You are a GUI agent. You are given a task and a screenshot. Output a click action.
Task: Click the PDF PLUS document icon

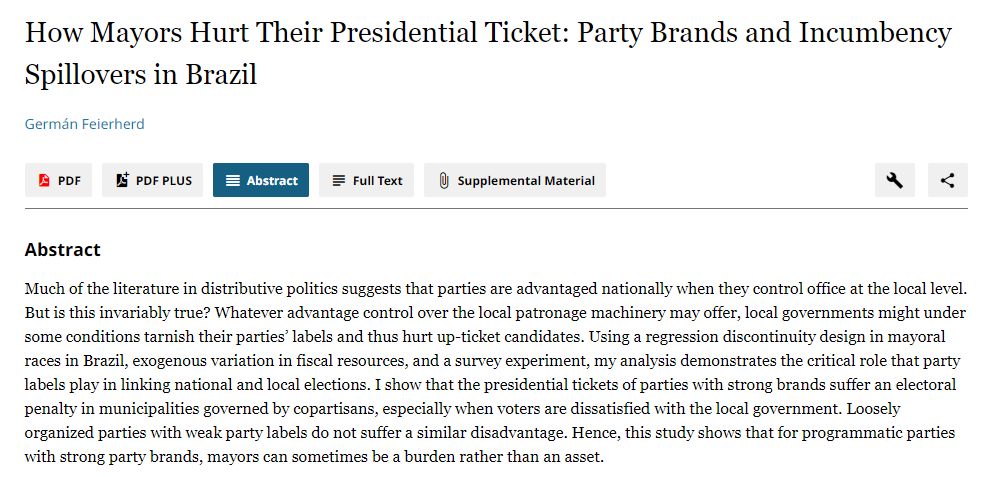coord(122,181)
